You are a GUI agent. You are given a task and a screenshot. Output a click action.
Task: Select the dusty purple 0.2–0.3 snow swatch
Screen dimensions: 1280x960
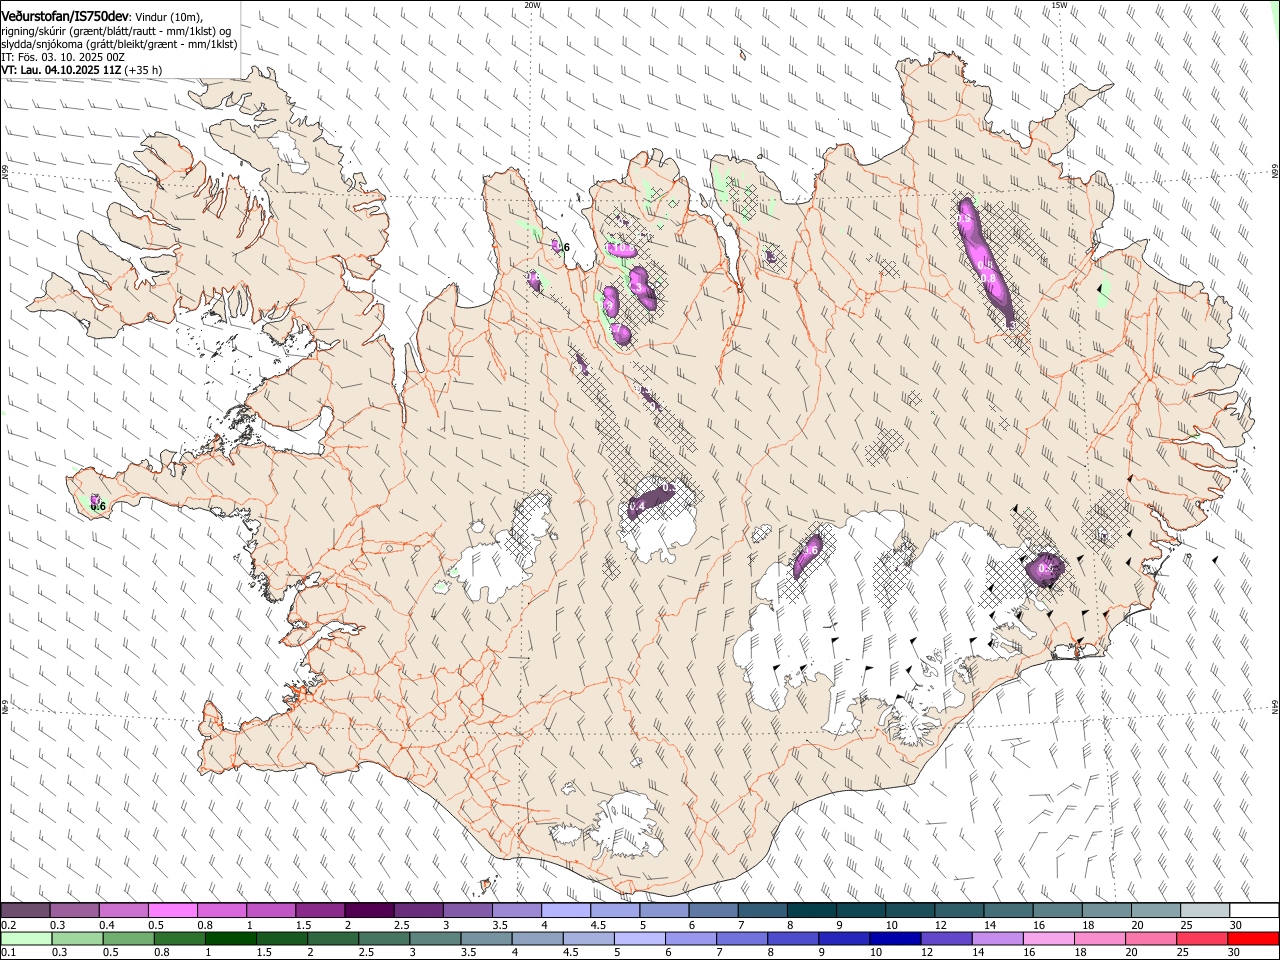(x=25, y=910)
